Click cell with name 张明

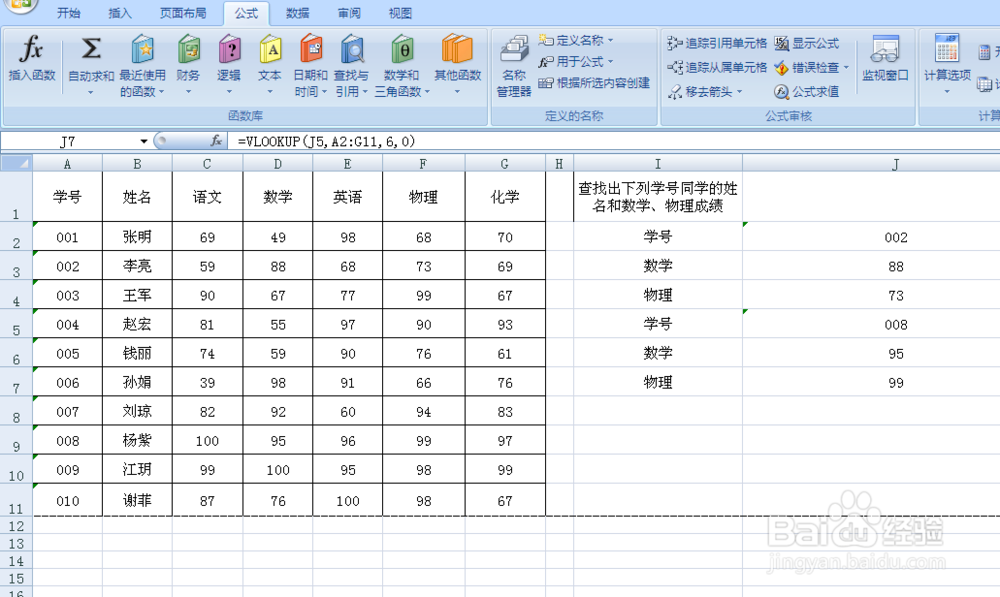point(137,237)
